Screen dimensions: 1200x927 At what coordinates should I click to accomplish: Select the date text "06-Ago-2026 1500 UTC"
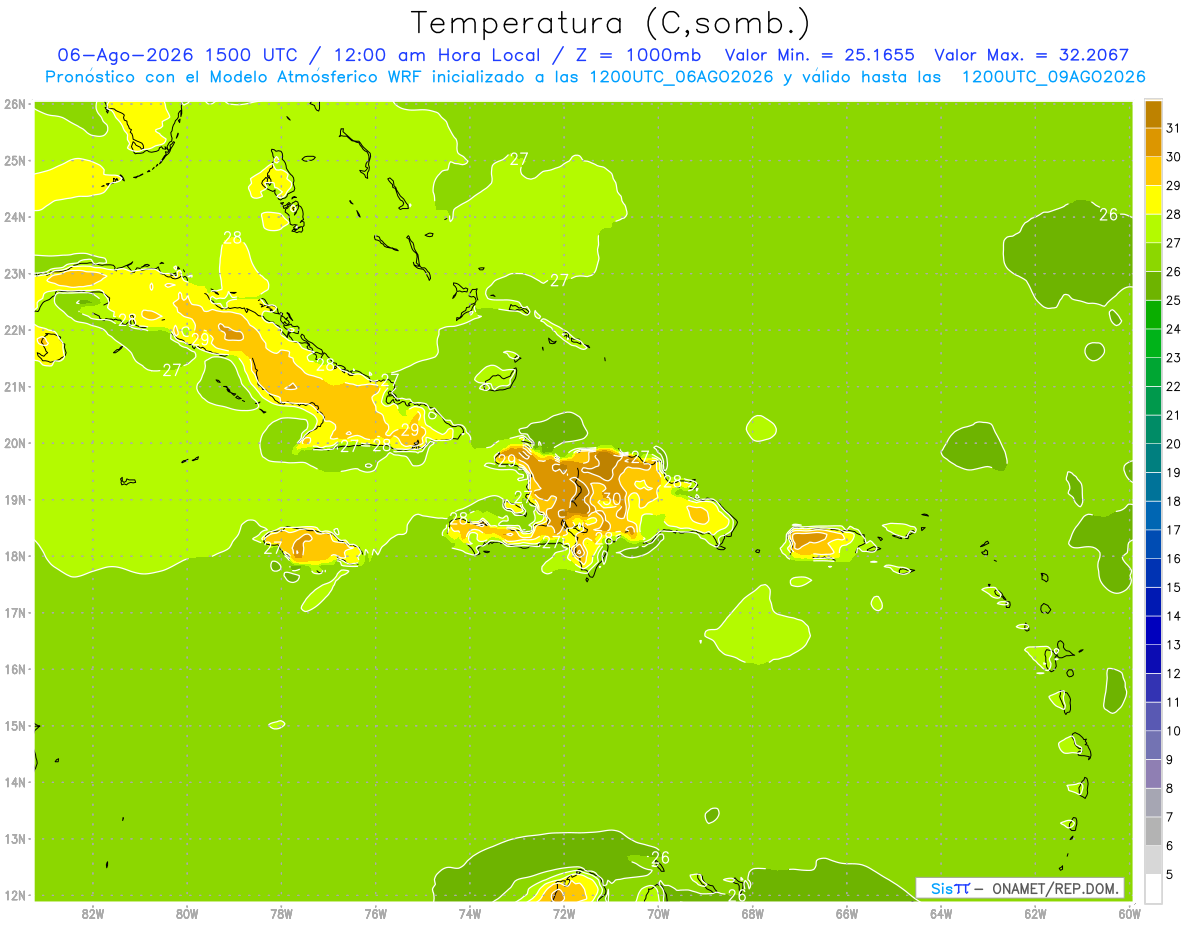177,56
